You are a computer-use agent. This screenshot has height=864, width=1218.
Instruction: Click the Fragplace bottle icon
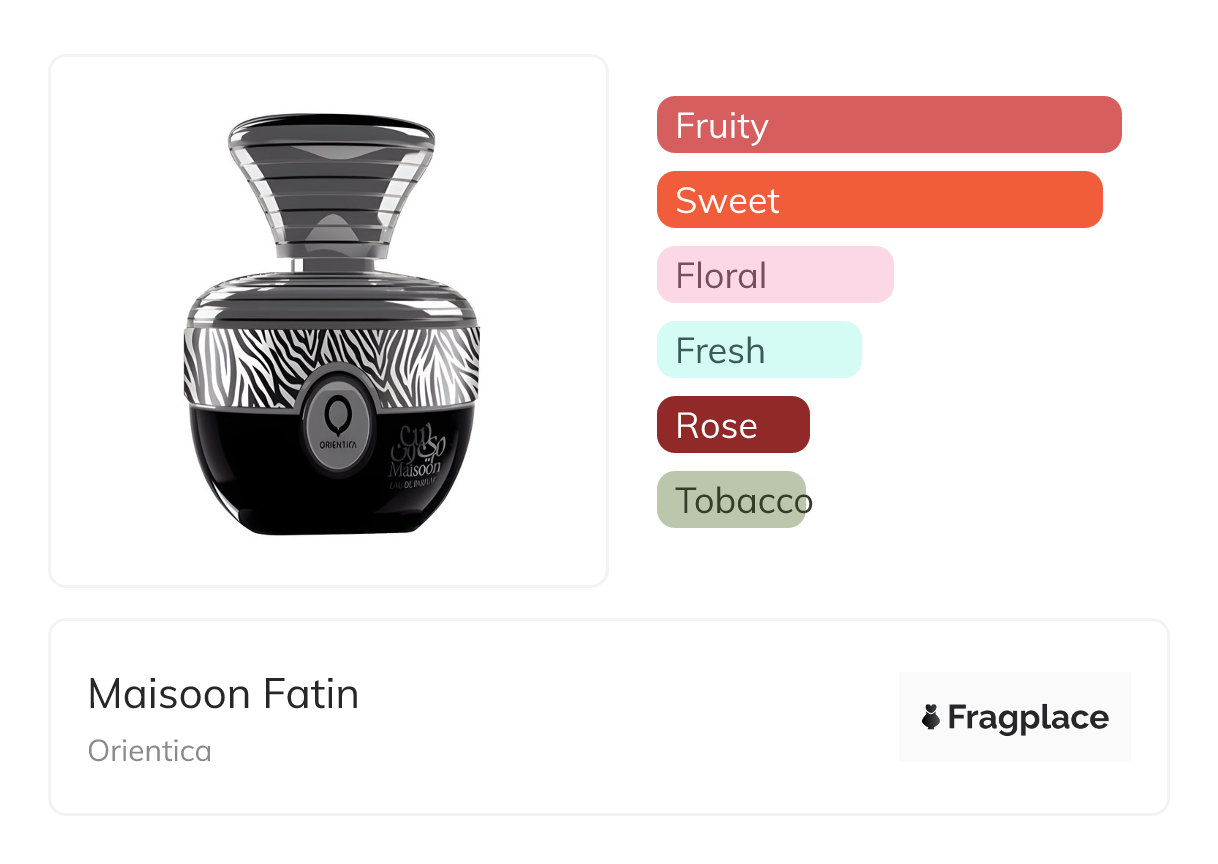[x=931, y=717]
